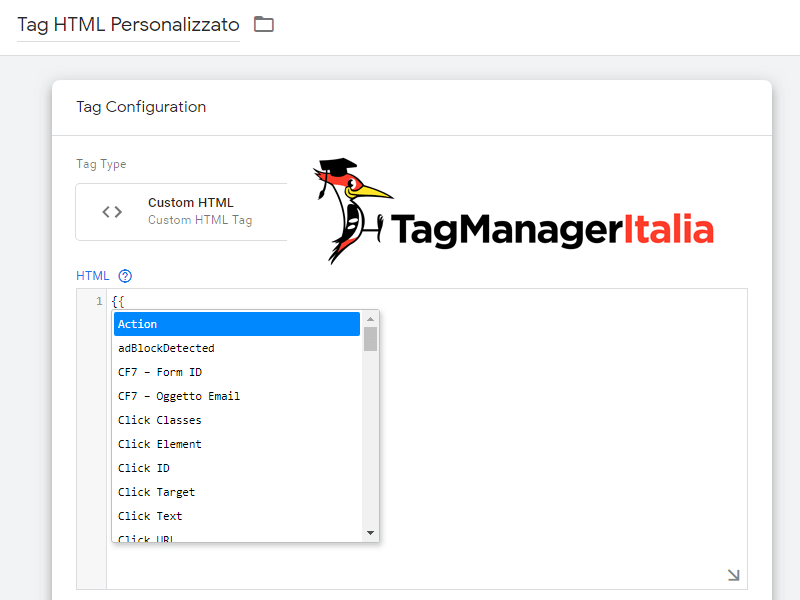Click the HTML help question mark icon

point(125,276)
